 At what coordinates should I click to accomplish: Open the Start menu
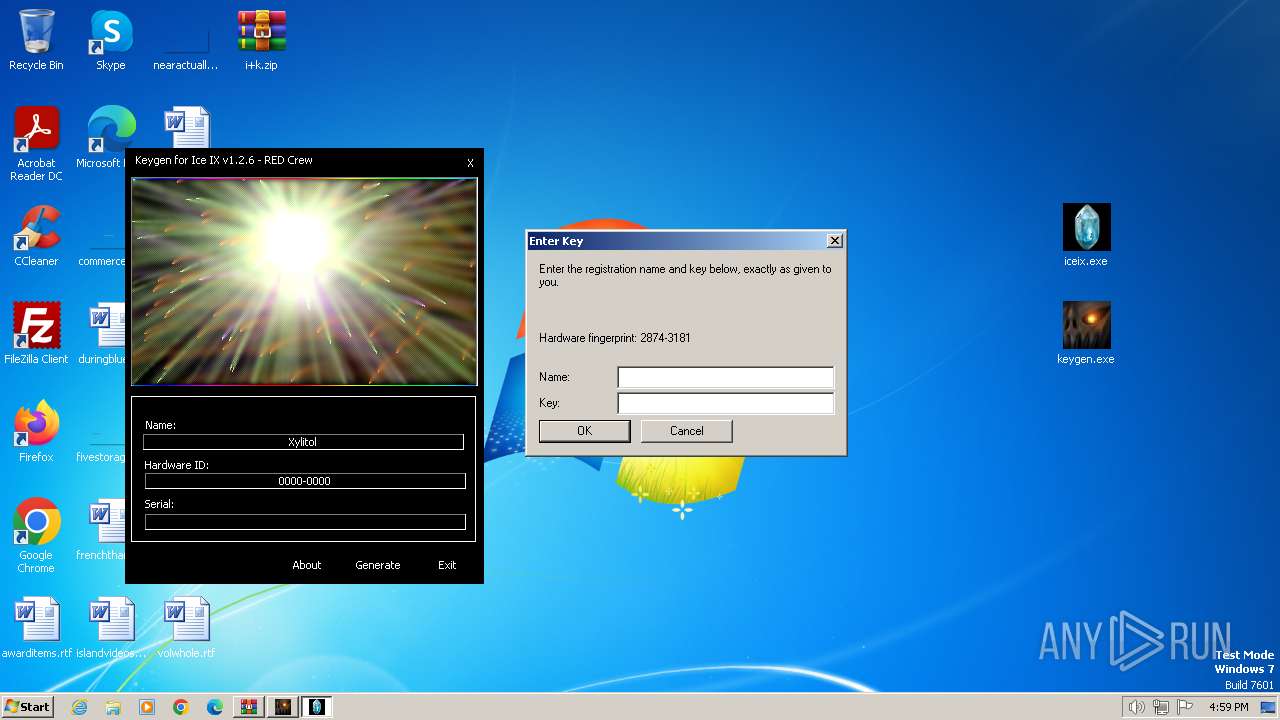pos(28,707)
